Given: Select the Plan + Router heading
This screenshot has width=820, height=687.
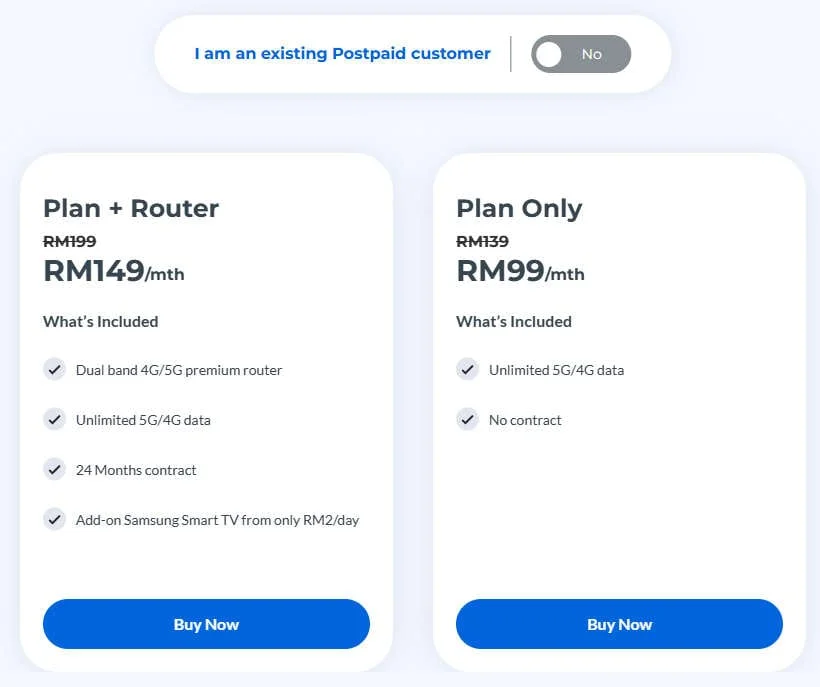Looking at the screenshot, I should tap(131, 208).
